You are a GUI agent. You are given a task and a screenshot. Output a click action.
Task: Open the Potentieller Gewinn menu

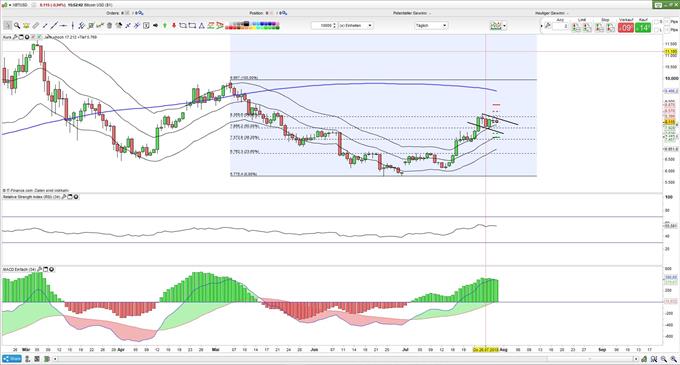pyautogui.click(x=412, y=13)
